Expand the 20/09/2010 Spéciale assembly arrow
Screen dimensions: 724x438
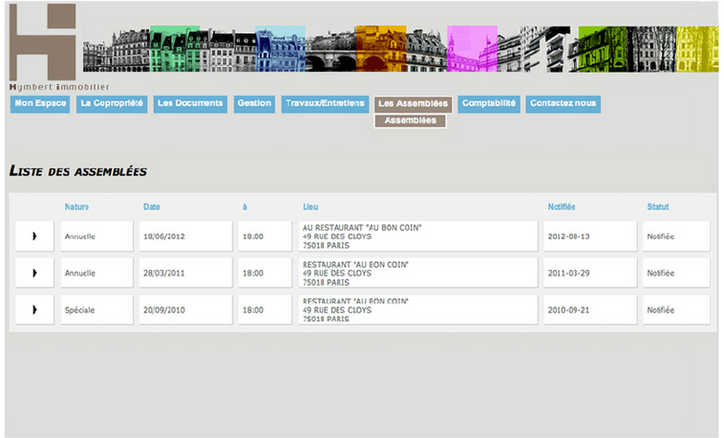pos(35,310)
